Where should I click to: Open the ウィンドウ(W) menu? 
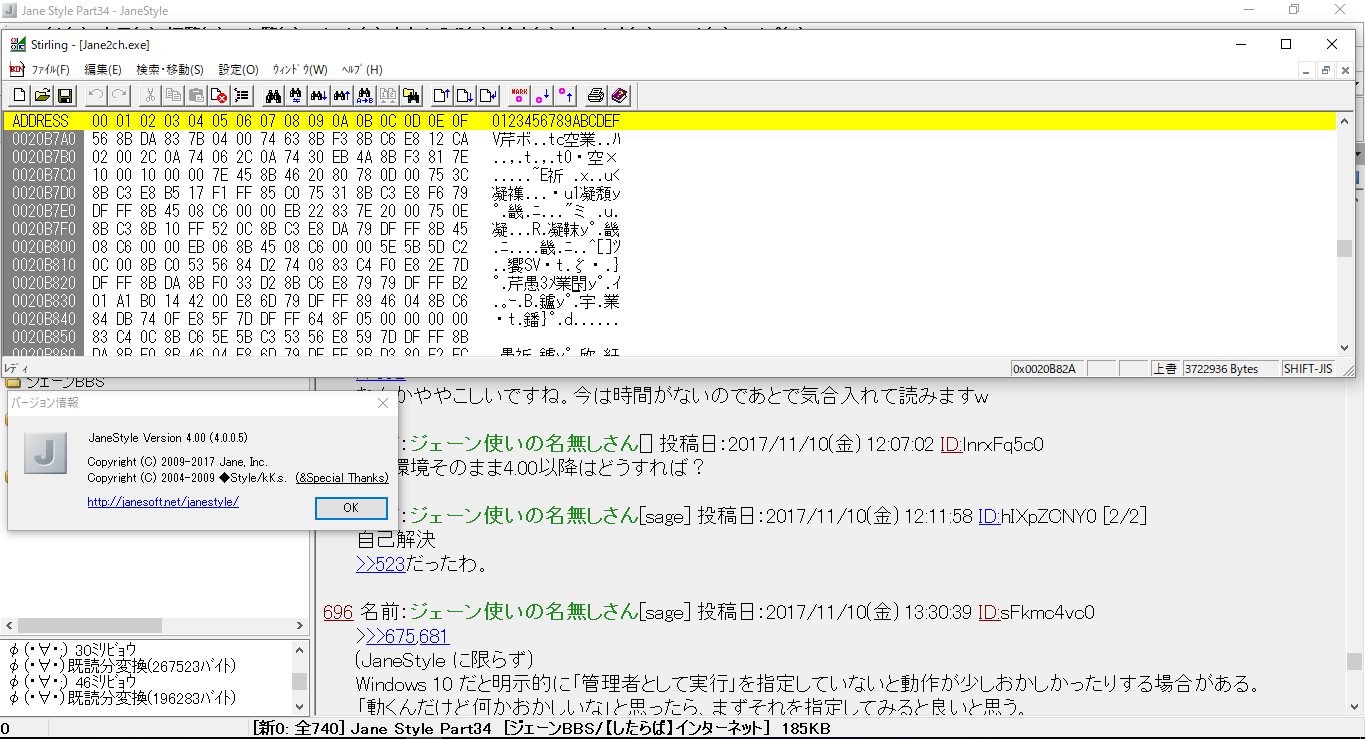coord(300,70)
